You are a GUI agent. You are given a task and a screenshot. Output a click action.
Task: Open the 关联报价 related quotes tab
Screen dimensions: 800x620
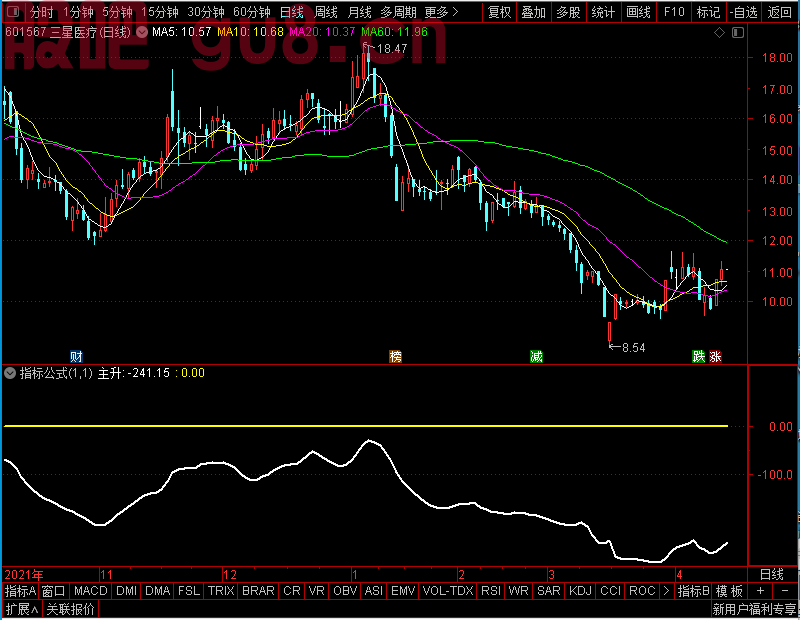[70, 609]
